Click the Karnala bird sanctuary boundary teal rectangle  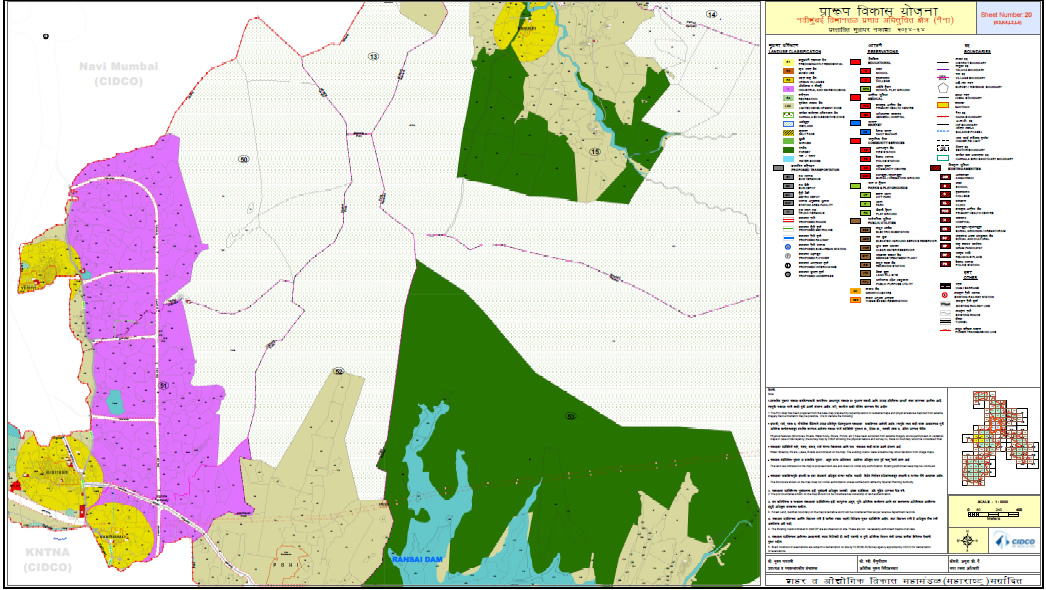[943, 158]
